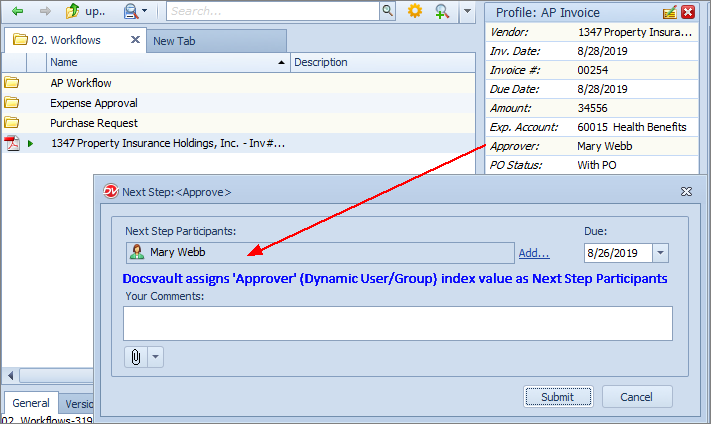
Task: Click the Invoice # value 00254
Action: (x=593, y=70)
